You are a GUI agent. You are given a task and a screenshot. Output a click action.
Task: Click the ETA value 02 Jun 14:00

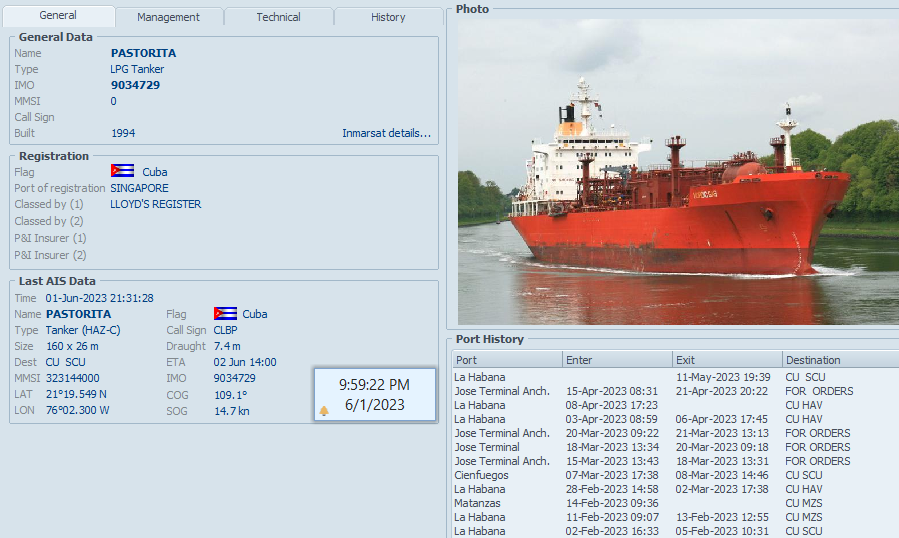[x=245, y=362]
